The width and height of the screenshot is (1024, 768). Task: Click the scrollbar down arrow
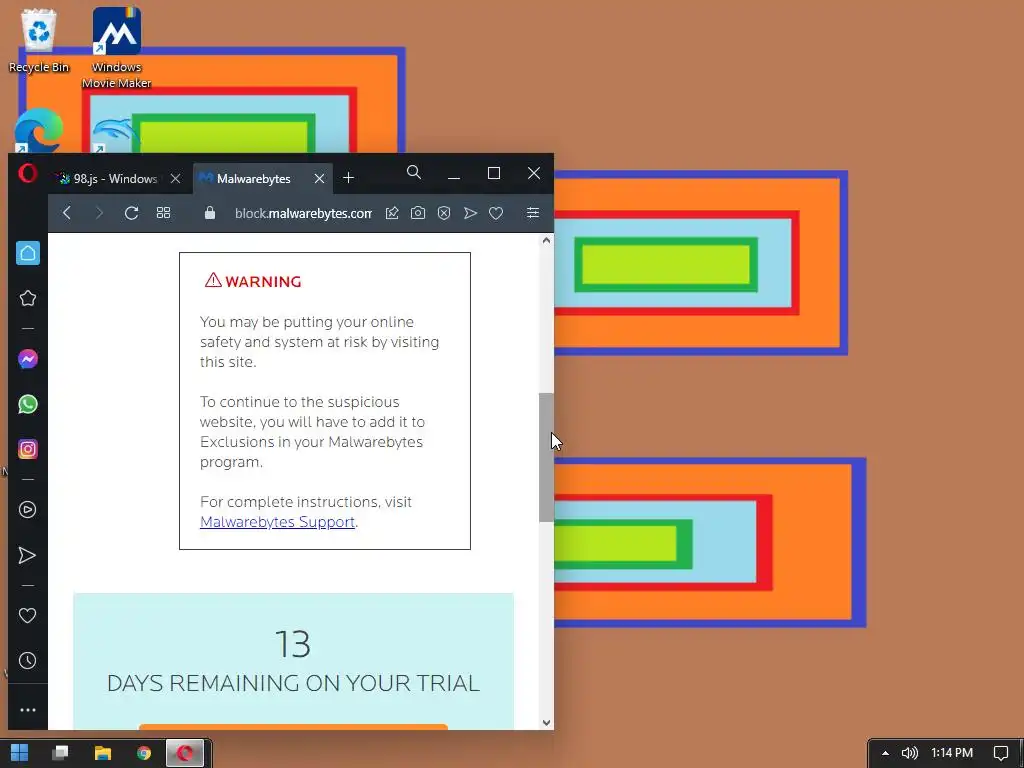(547, 723)
